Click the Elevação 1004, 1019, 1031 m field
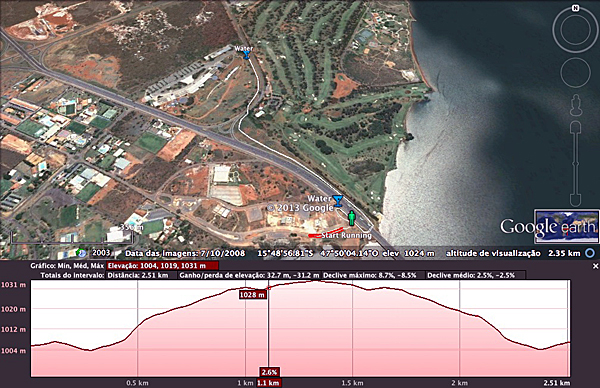Image resolution: width=600 pixels, height=388 pixels. (x=163, y=266)
